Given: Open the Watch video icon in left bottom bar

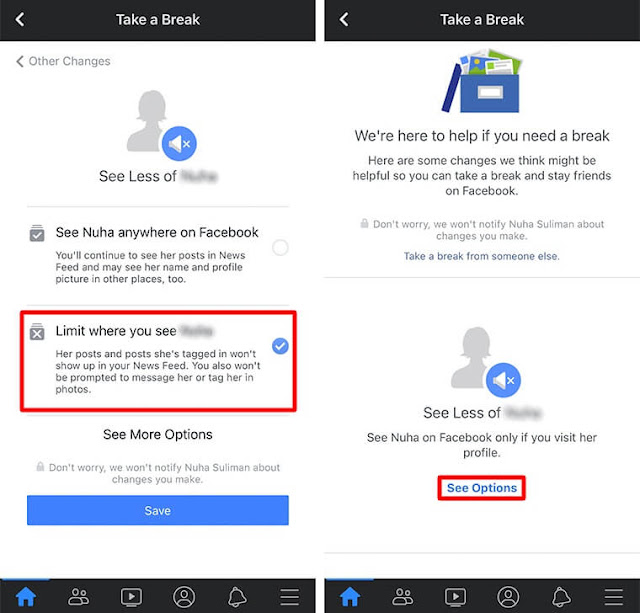Looking at the screenshot, I should click(x=131, y=597).
